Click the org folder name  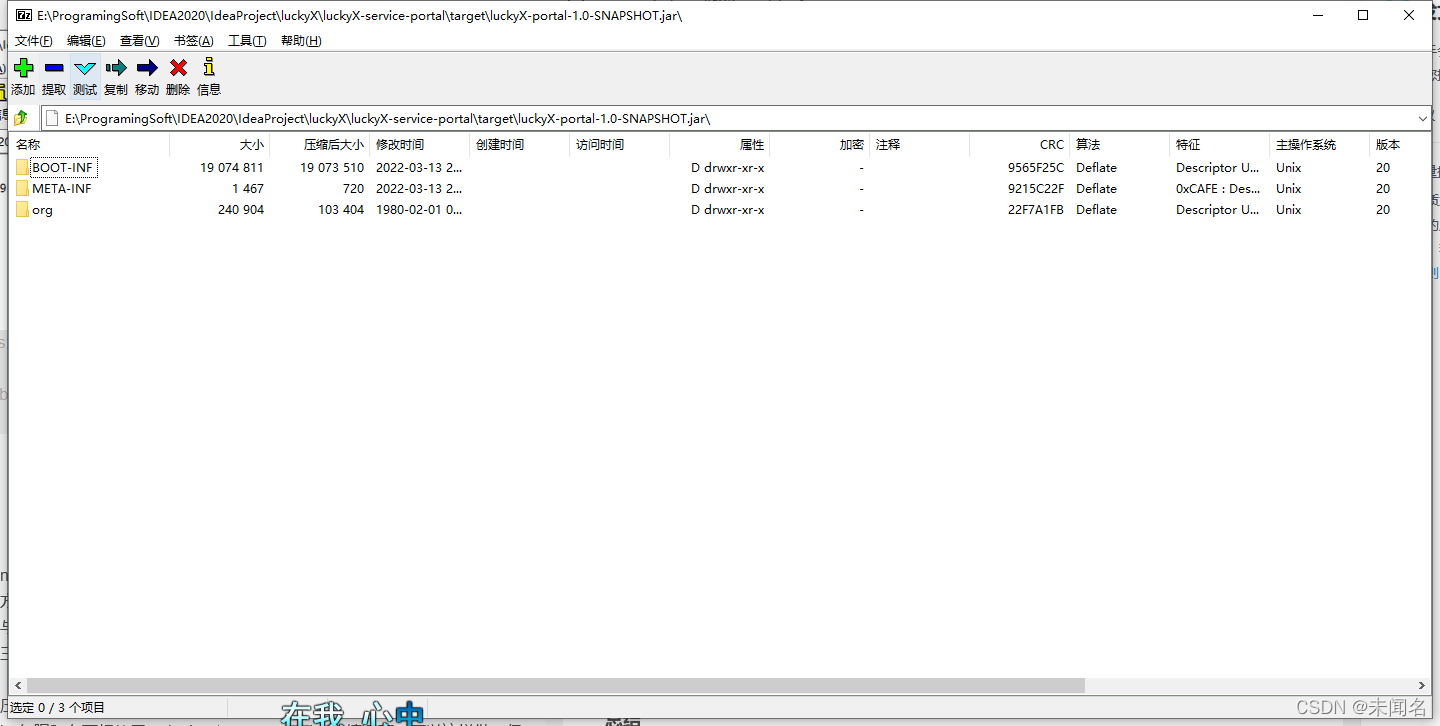(42, 210)
